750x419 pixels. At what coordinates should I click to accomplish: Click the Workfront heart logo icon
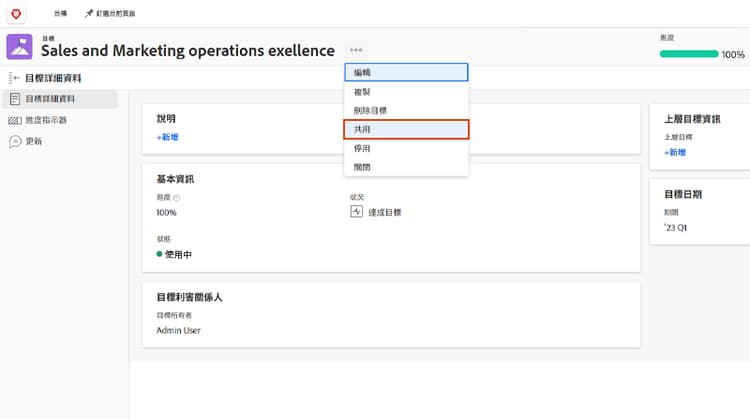click(x=14, y=13)
